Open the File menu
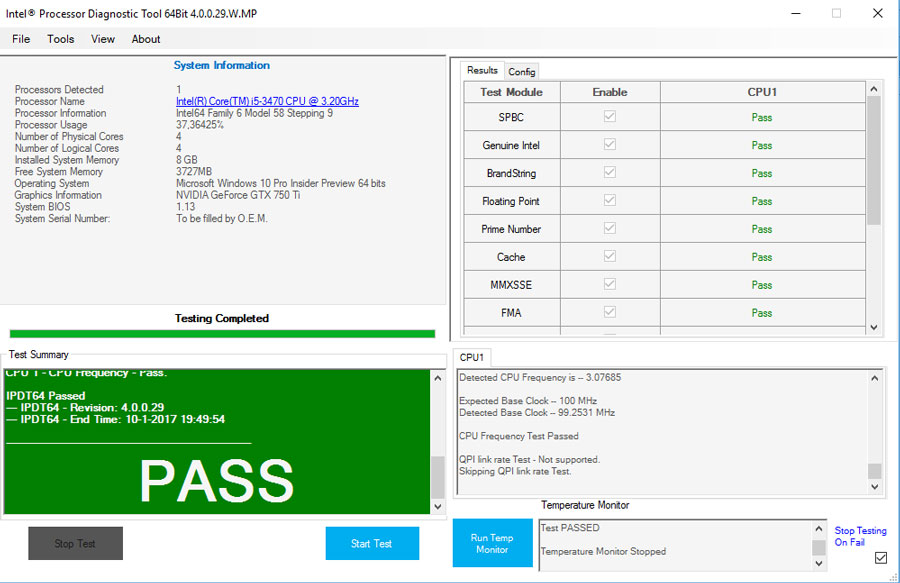This screenshot has height=583, width=900. click(x=21, y=39)
